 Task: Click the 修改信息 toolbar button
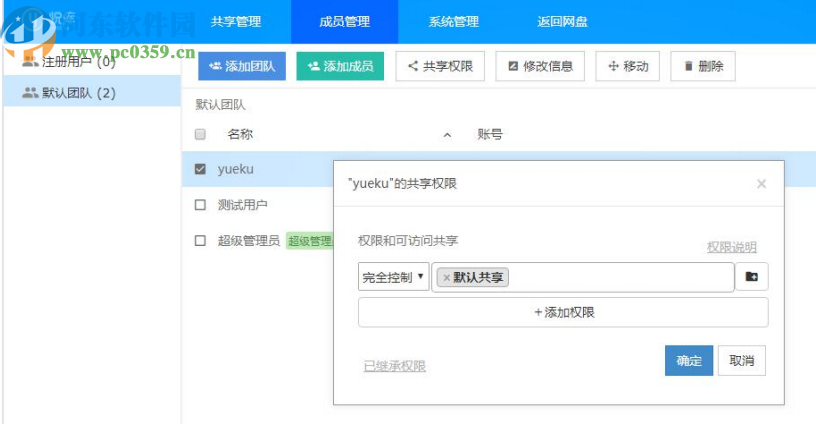pyautogui.click(x=540, y=66)
